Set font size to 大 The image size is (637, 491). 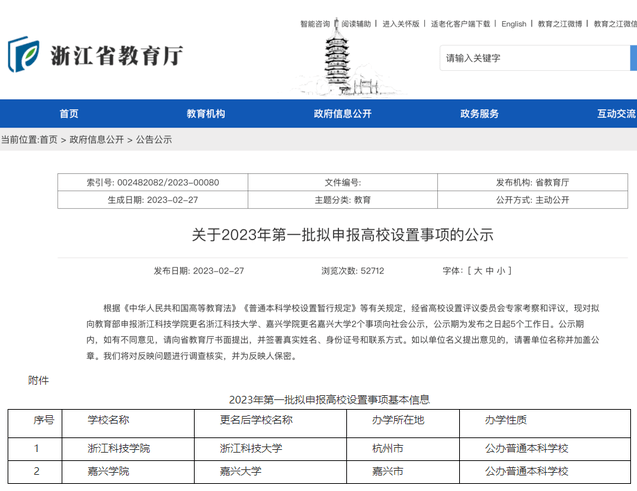(478, 271)
